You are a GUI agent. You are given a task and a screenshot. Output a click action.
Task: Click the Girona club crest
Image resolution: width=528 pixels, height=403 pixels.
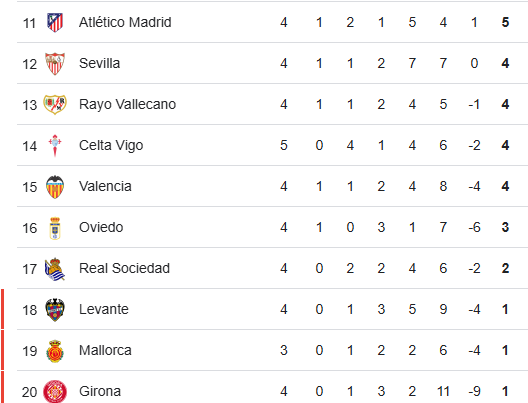point(55,392)
